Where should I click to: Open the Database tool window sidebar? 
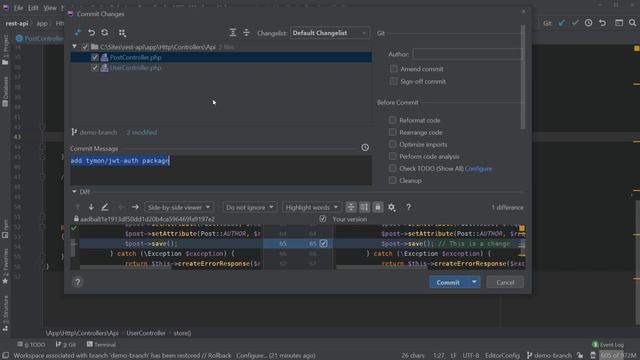pyautogui.click(x=5, y=91)
